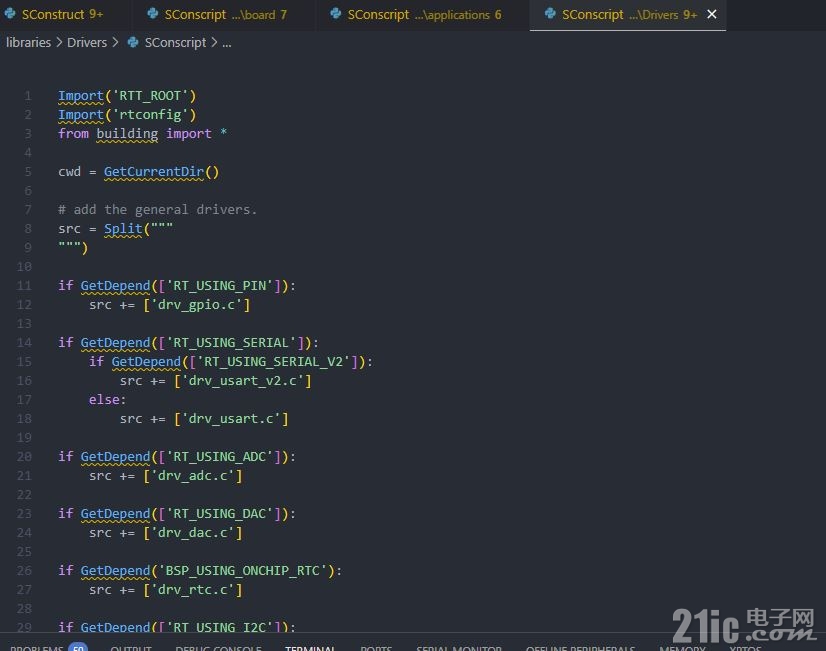Click the word building on line 3
Image resolution: width=826 pixels, height=651 pixels.
pos(127,134)
